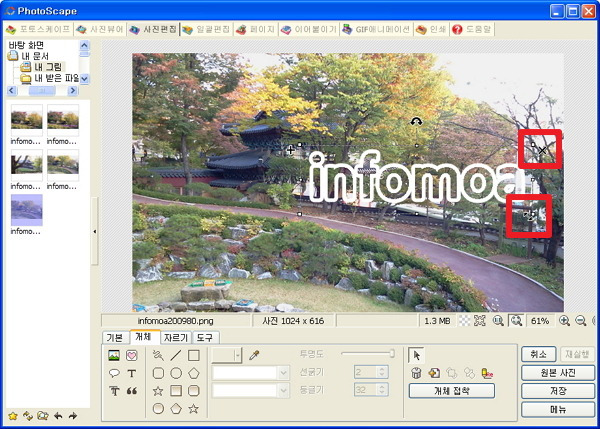Toggle the checkerboard transparency background icon
This screenshot has height=429, width=600.
pos(464,321)
